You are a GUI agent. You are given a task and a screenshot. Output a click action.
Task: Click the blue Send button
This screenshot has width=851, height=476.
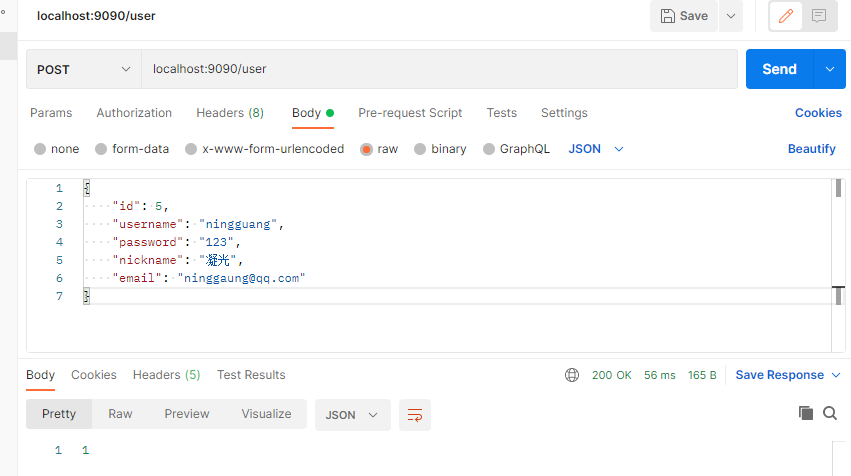click(779, 69)
